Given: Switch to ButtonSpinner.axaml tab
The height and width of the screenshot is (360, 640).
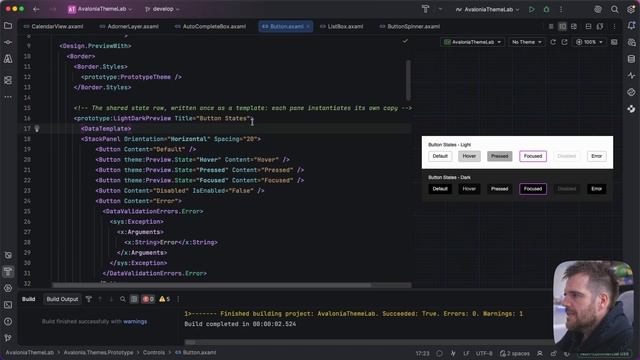Looking at the screenshot, I should 410,27.
